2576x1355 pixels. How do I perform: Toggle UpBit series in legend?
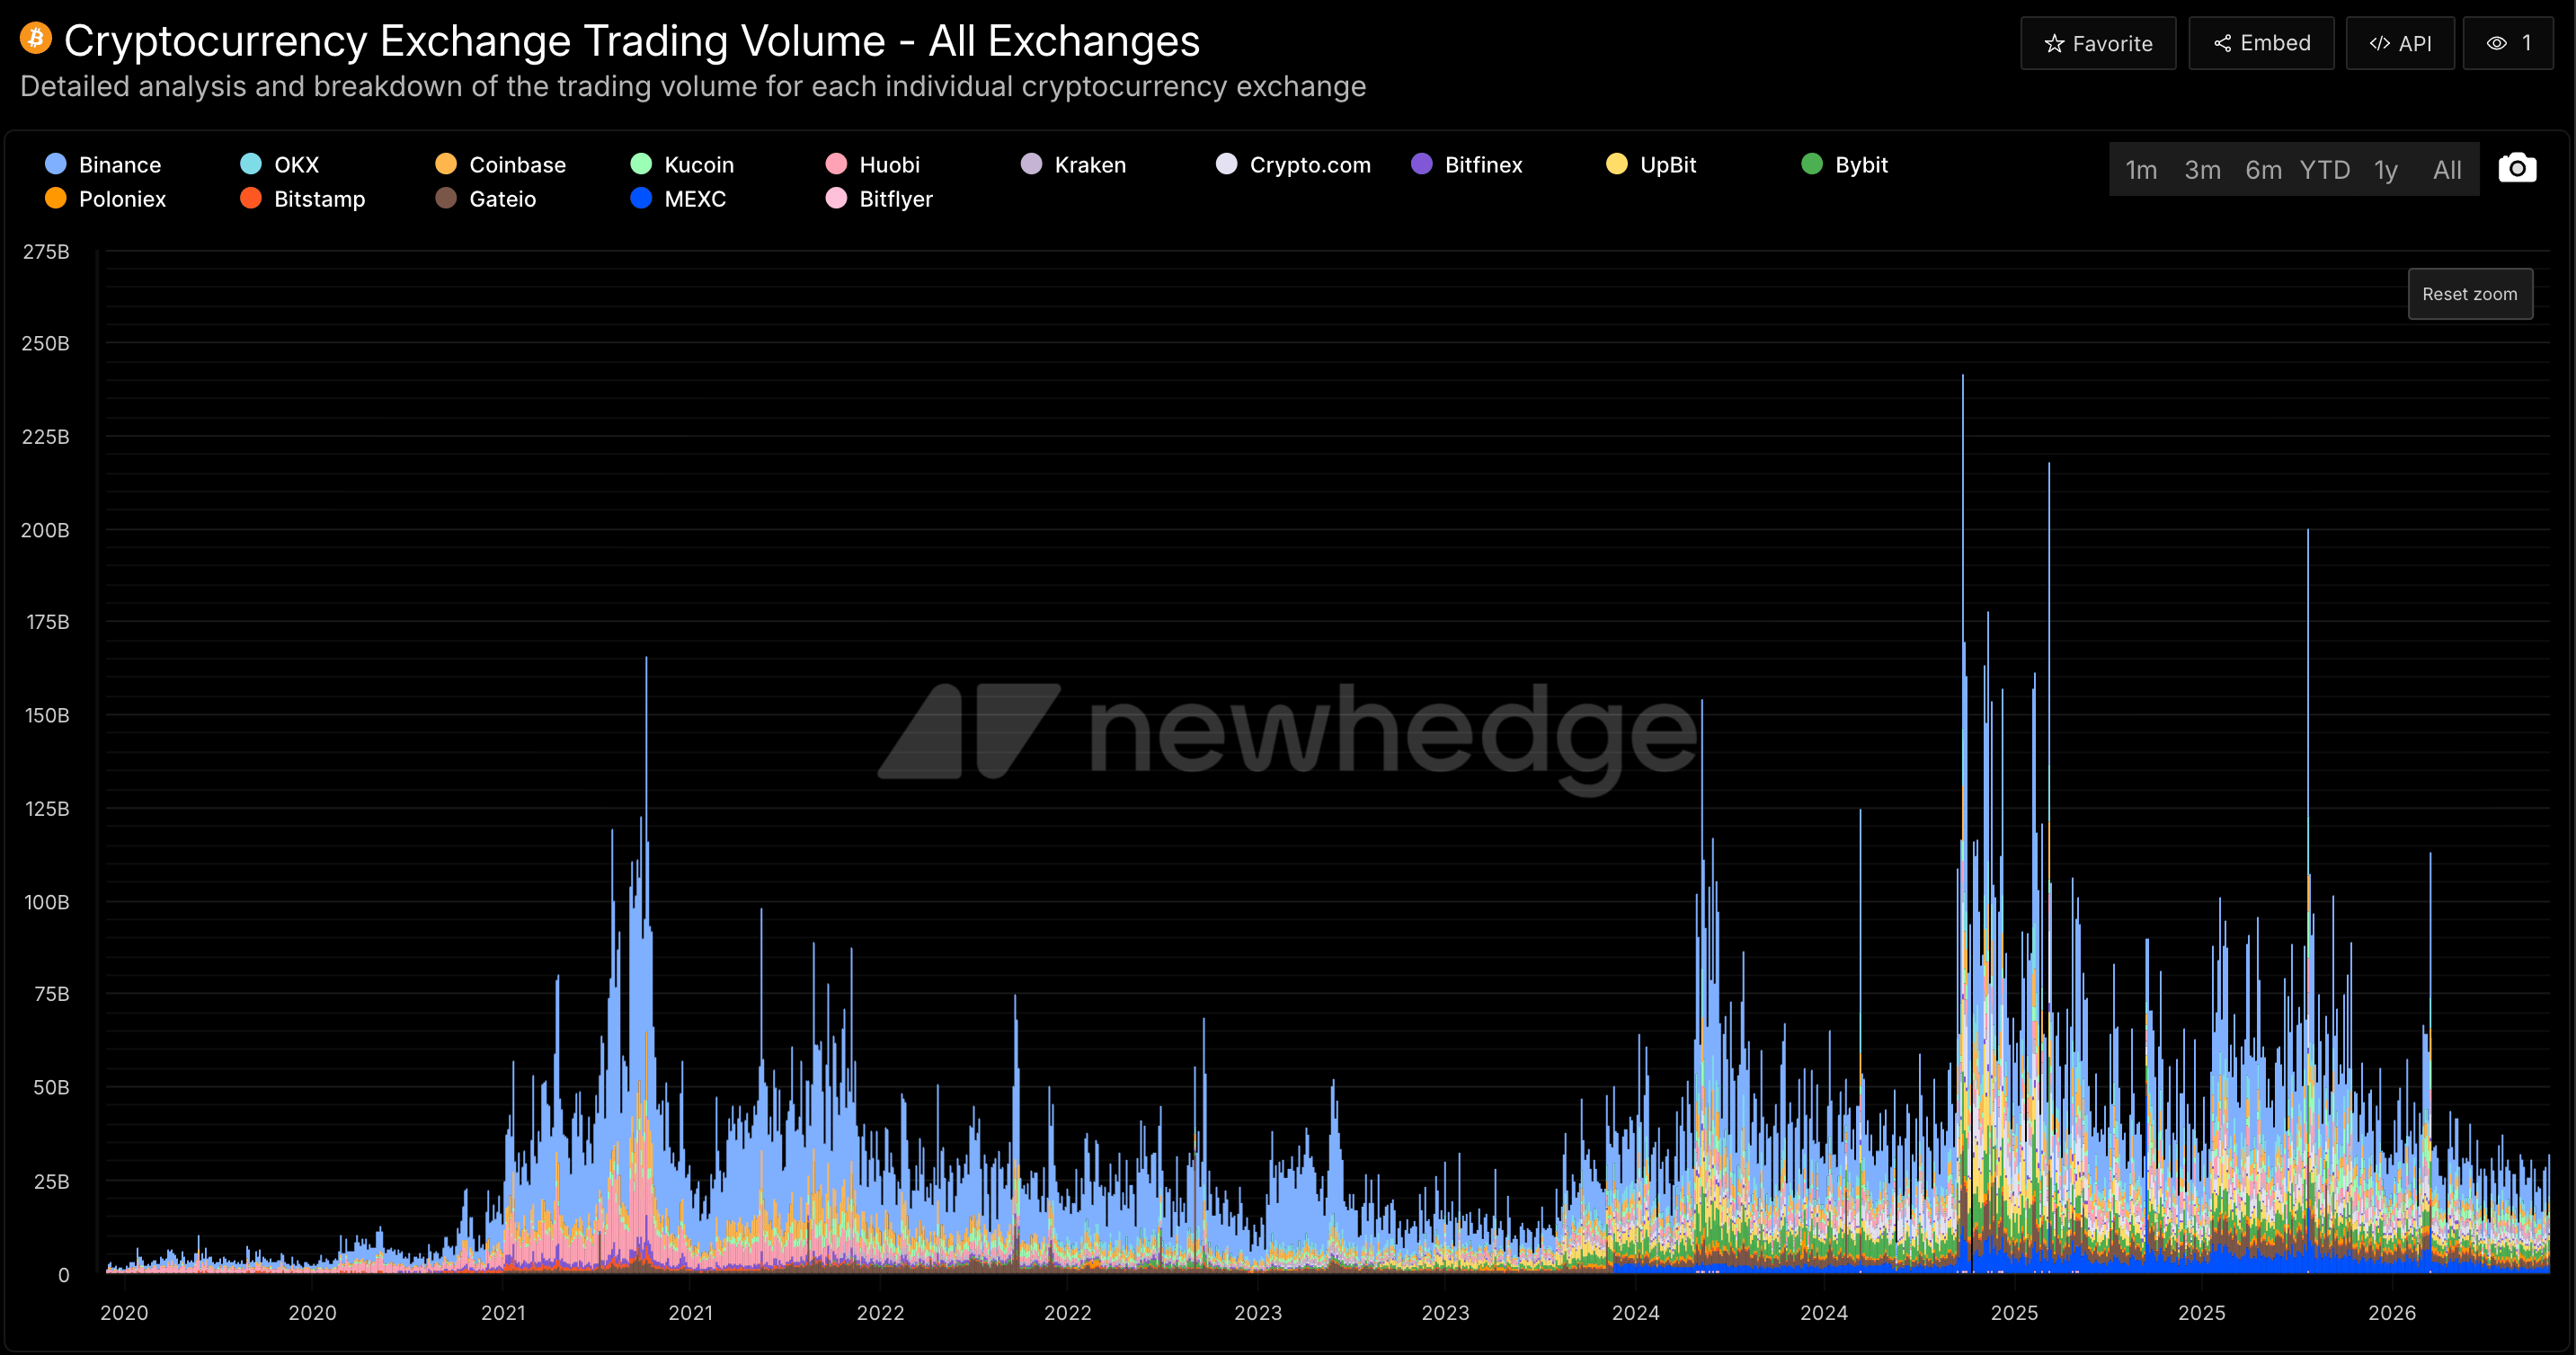pyautogui.click(x=1651, y=165)
